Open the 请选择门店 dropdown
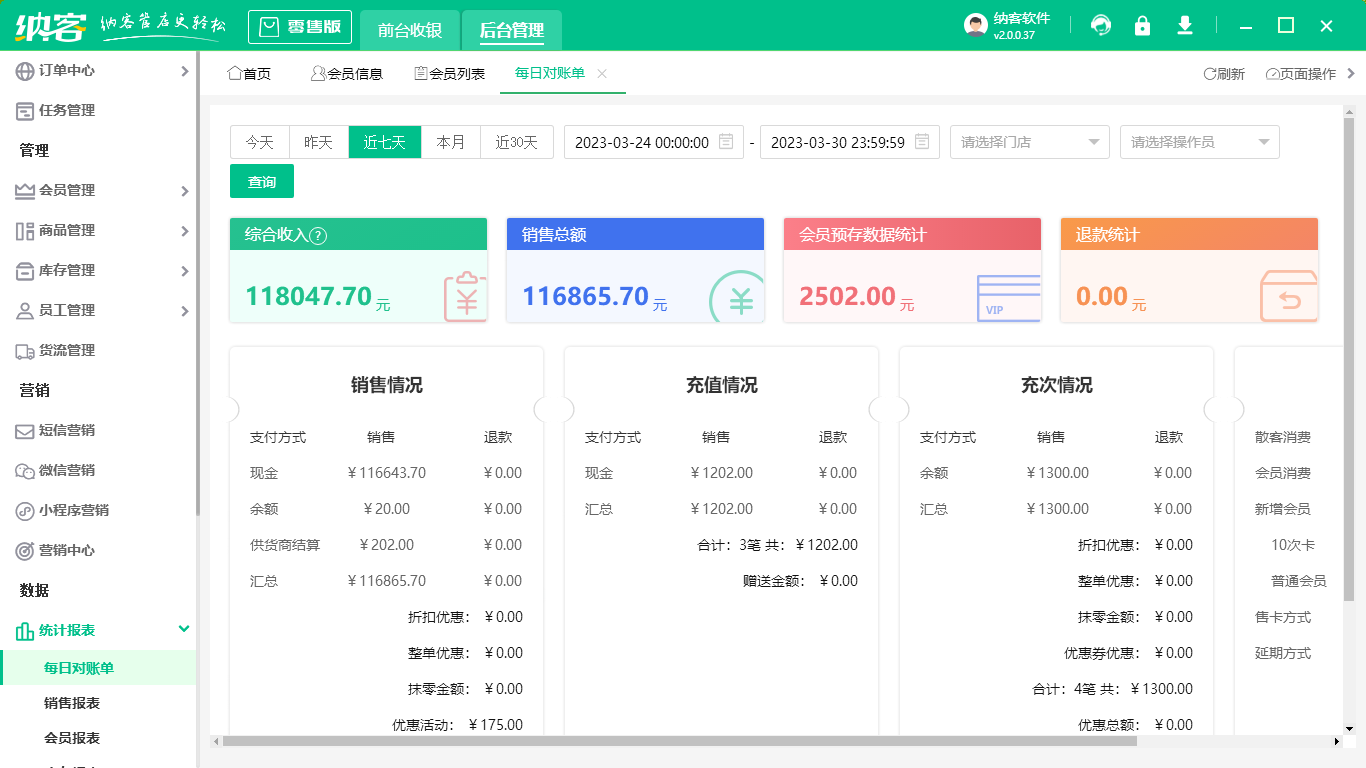This screenshot has width=1366, height=768. (x=1029, y=142)
